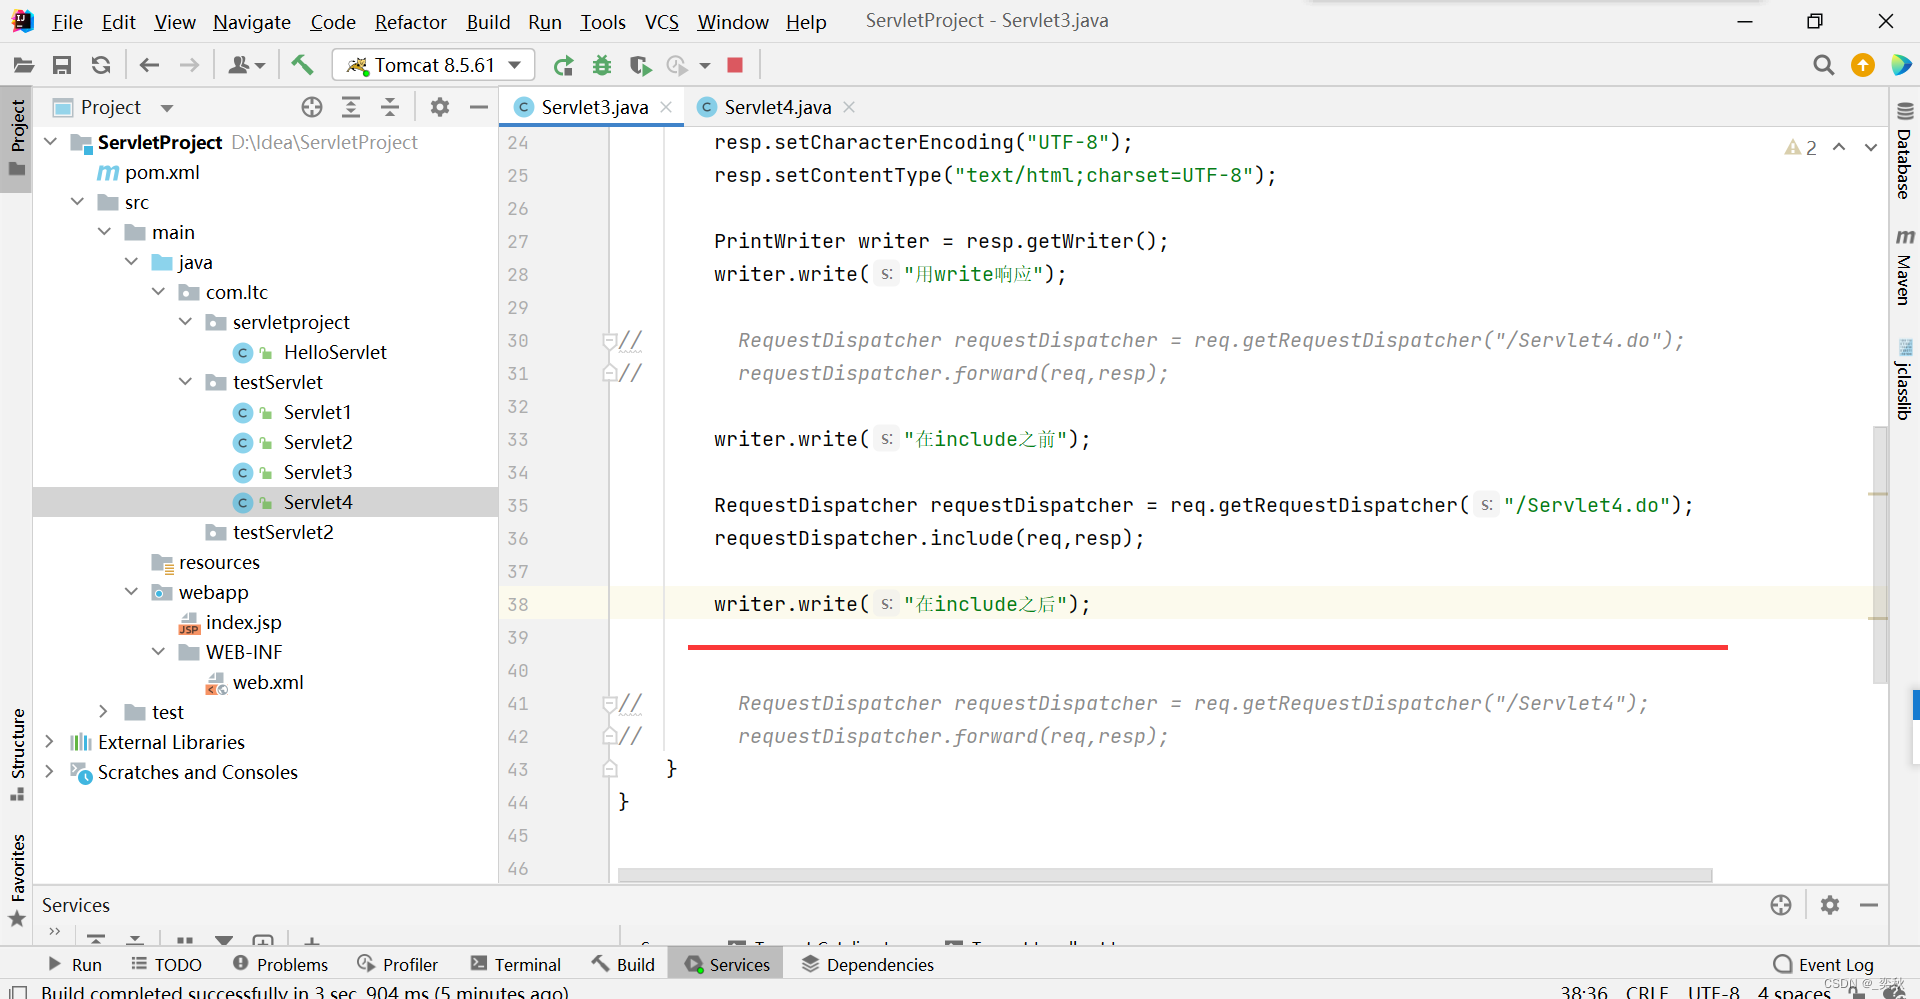Open the Problems tool window
The height and width of the screenshot is (999, 1920).
pos(280,964)
